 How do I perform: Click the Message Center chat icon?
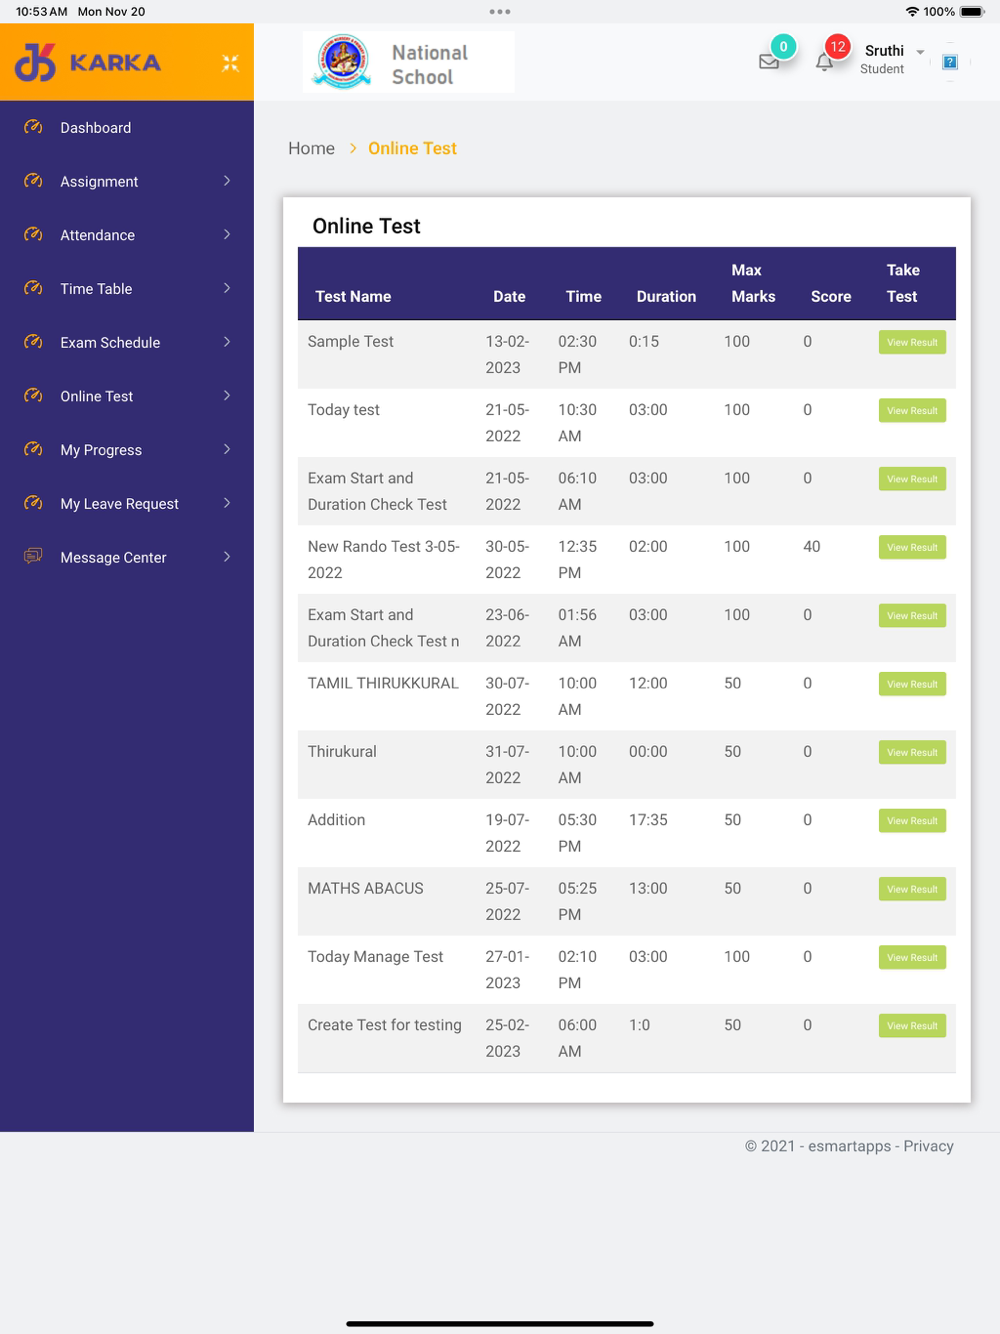pos(33,556)
